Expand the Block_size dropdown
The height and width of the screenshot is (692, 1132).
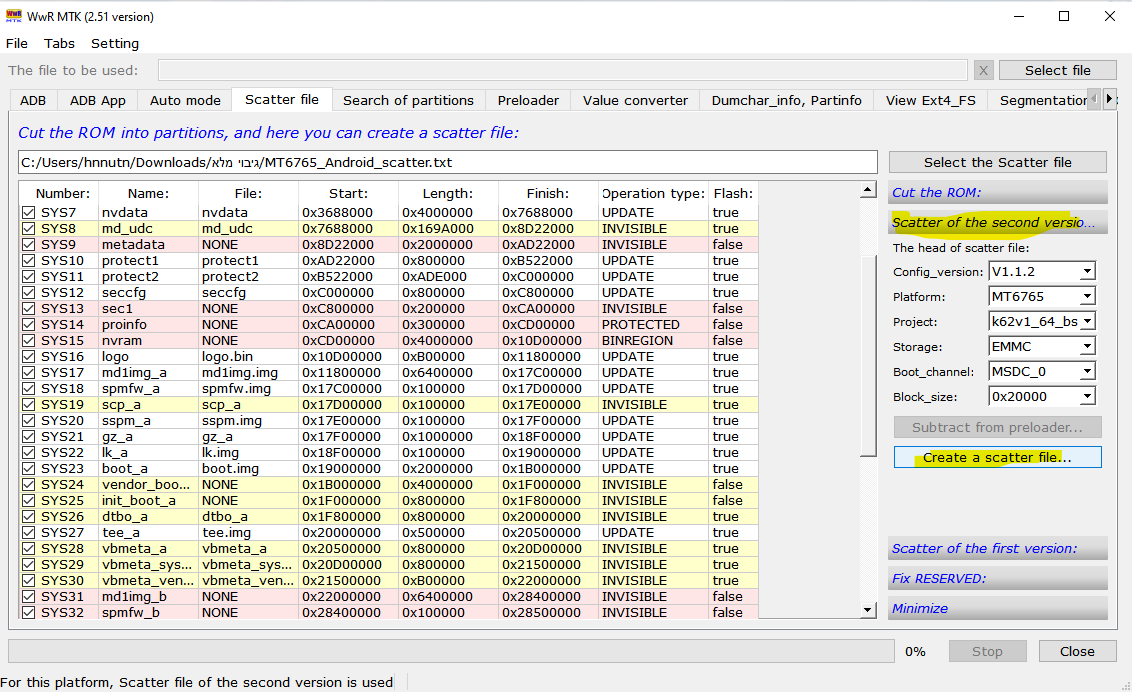coord(1087,397)
